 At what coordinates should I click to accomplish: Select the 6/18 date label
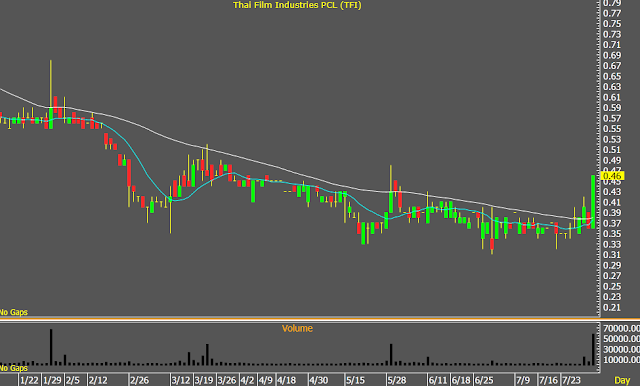click(461, 380)
